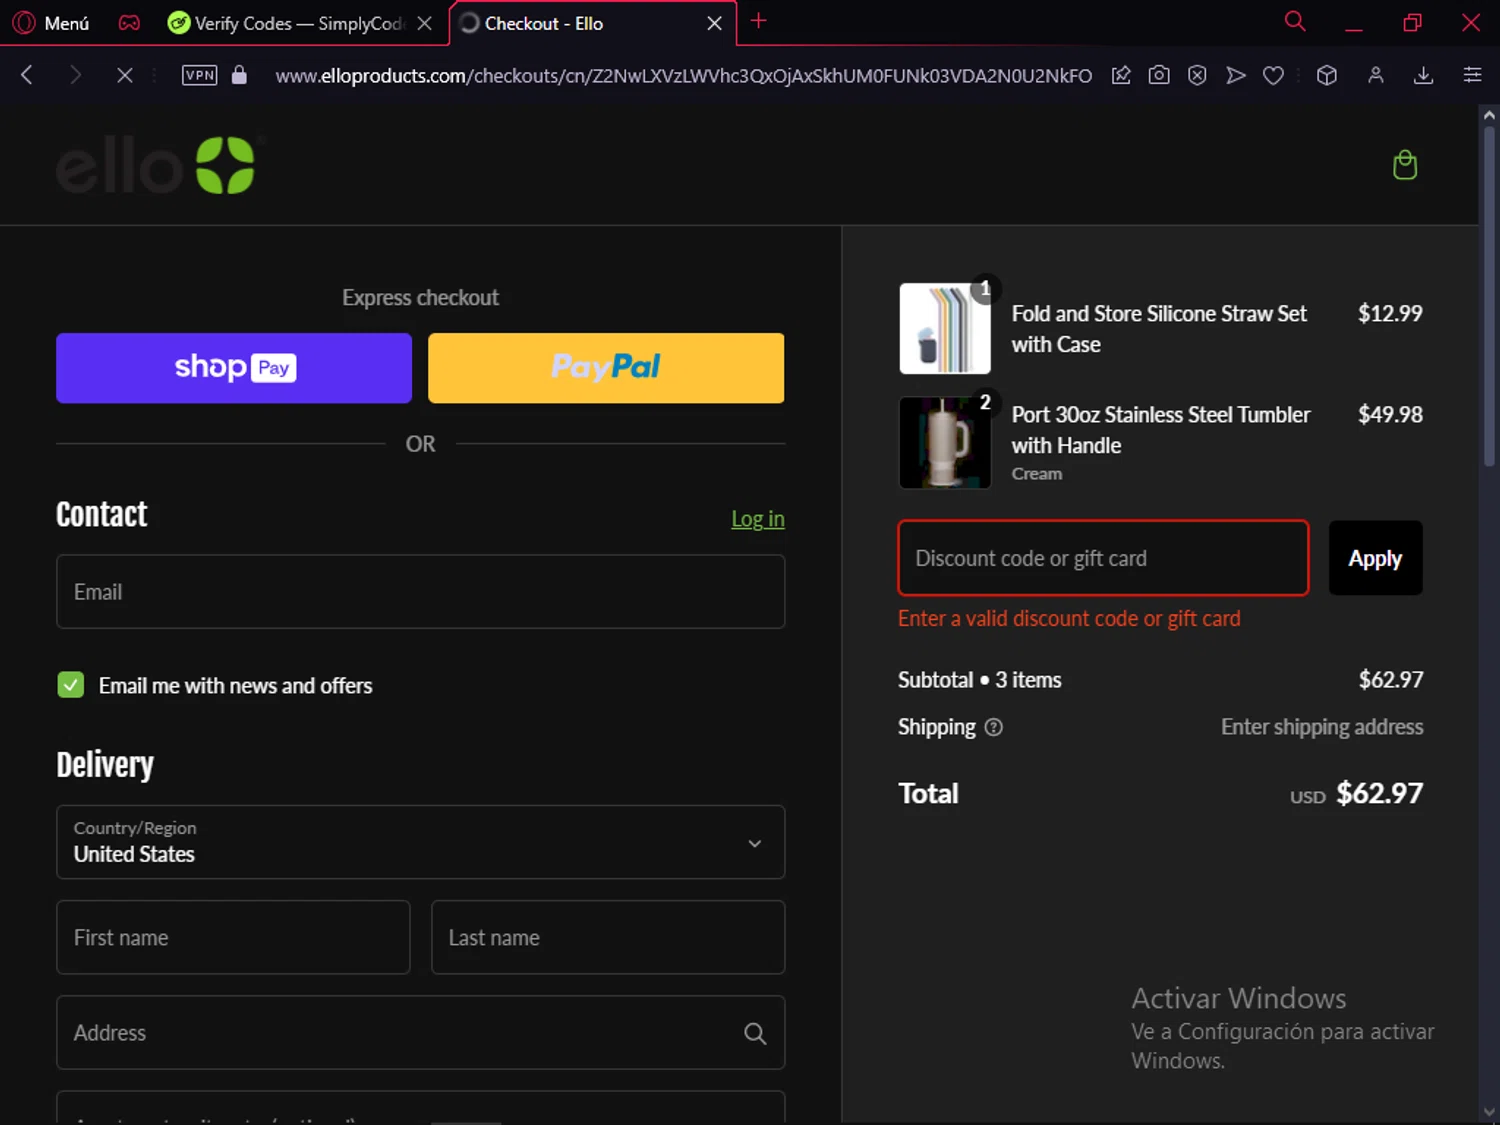Go back to the previous page

pos(27,75)
